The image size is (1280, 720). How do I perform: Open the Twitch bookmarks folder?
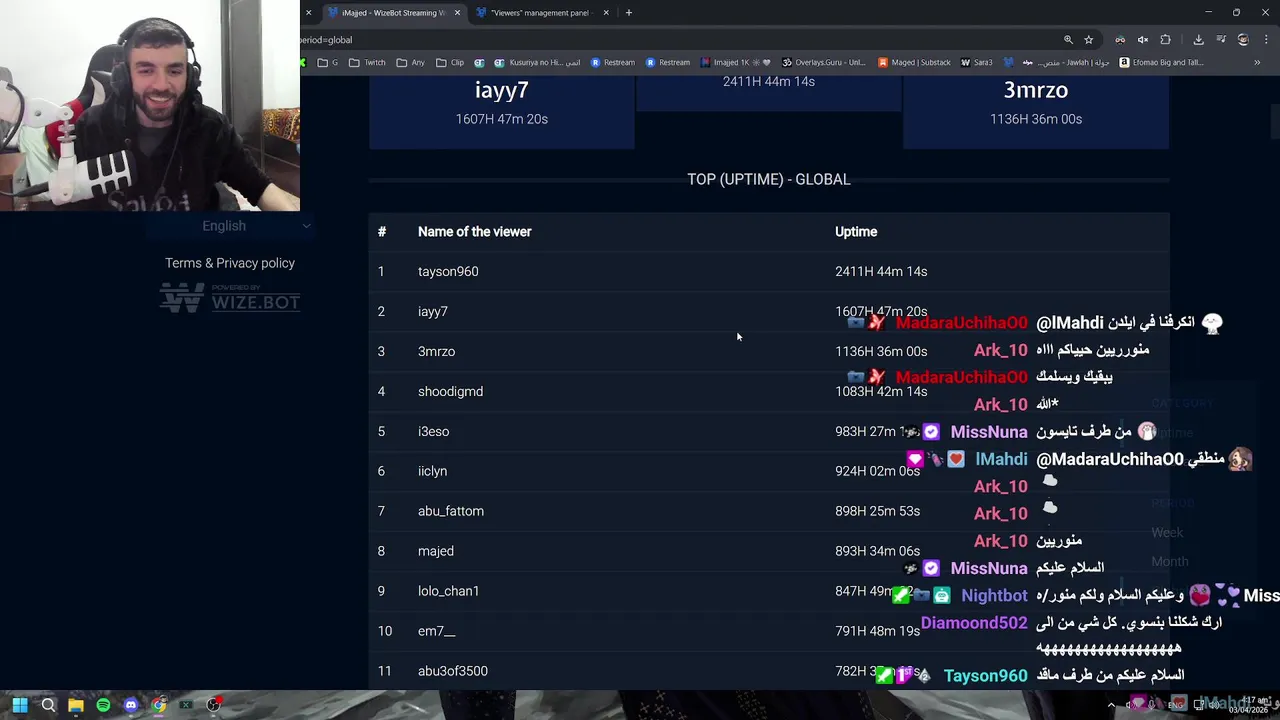[367, 62]
